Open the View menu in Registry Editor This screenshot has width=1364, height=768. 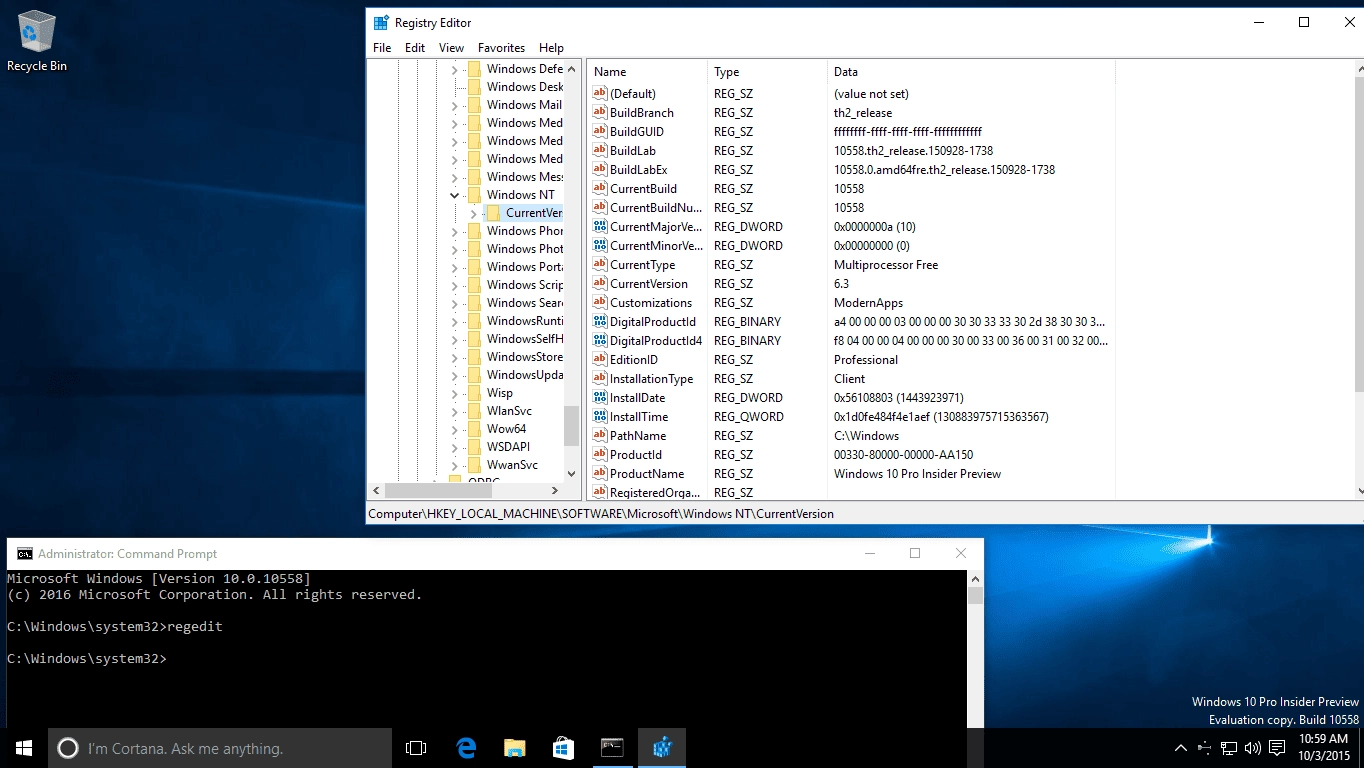451,48
